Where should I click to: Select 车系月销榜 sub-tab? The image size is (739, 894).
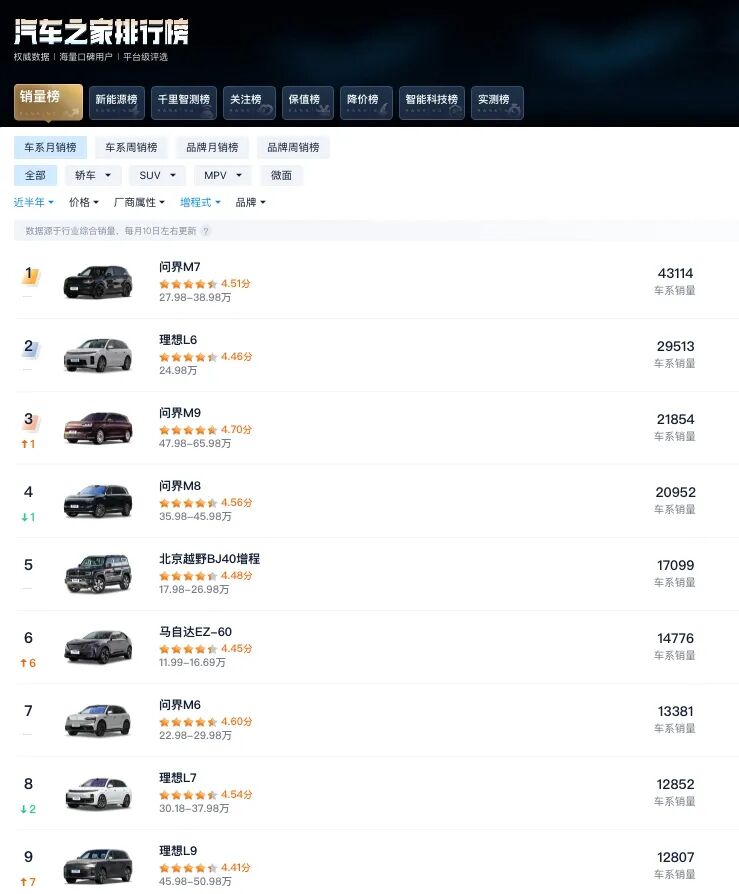(x=50, y=147)
